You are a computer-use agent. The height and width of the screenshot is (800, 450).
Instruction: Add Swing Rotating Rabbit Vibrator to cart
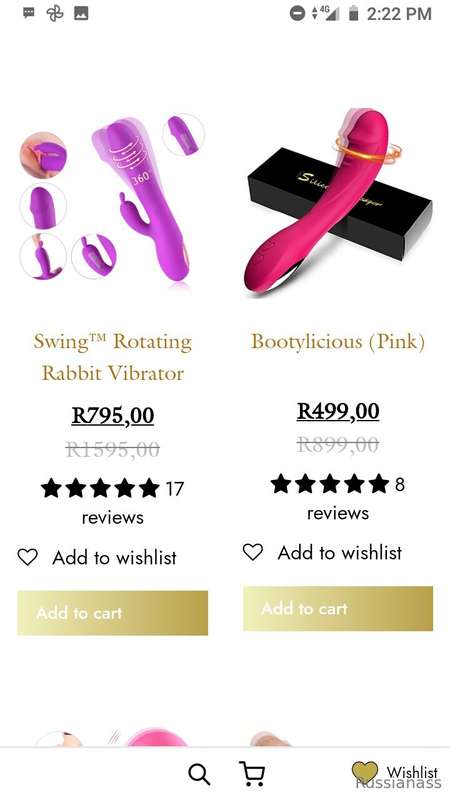point(113,613)
